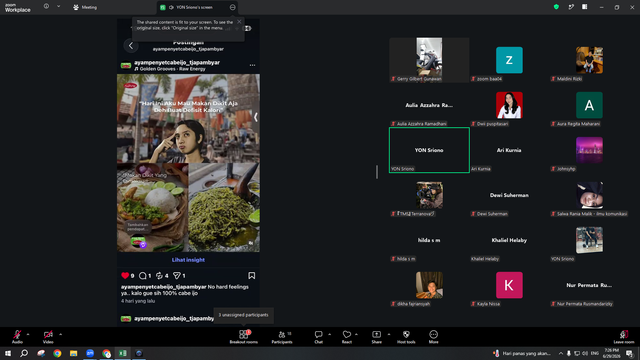Expand the Chat options arrow

pos(329,334)
